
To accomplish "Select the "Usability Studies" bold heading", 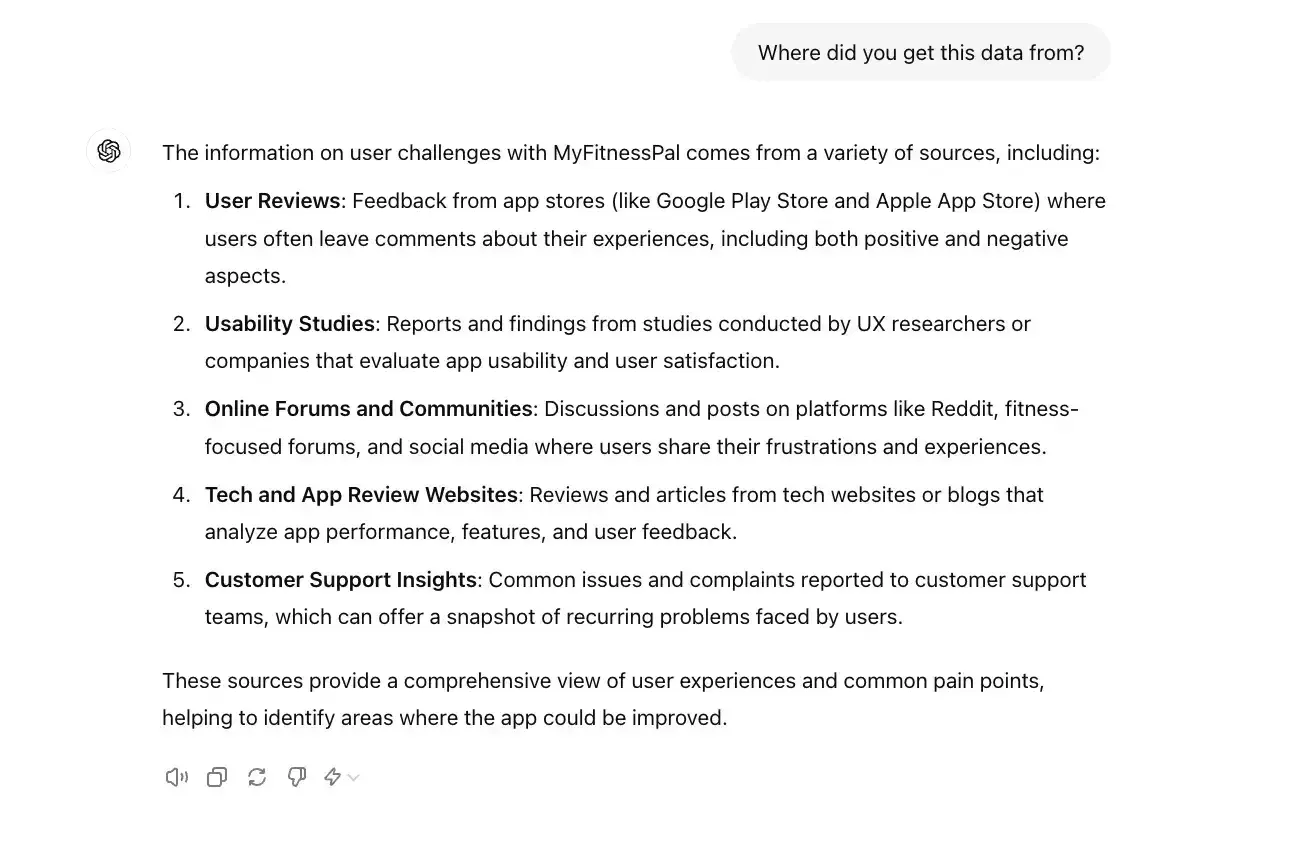I will (x=289, y=324).
